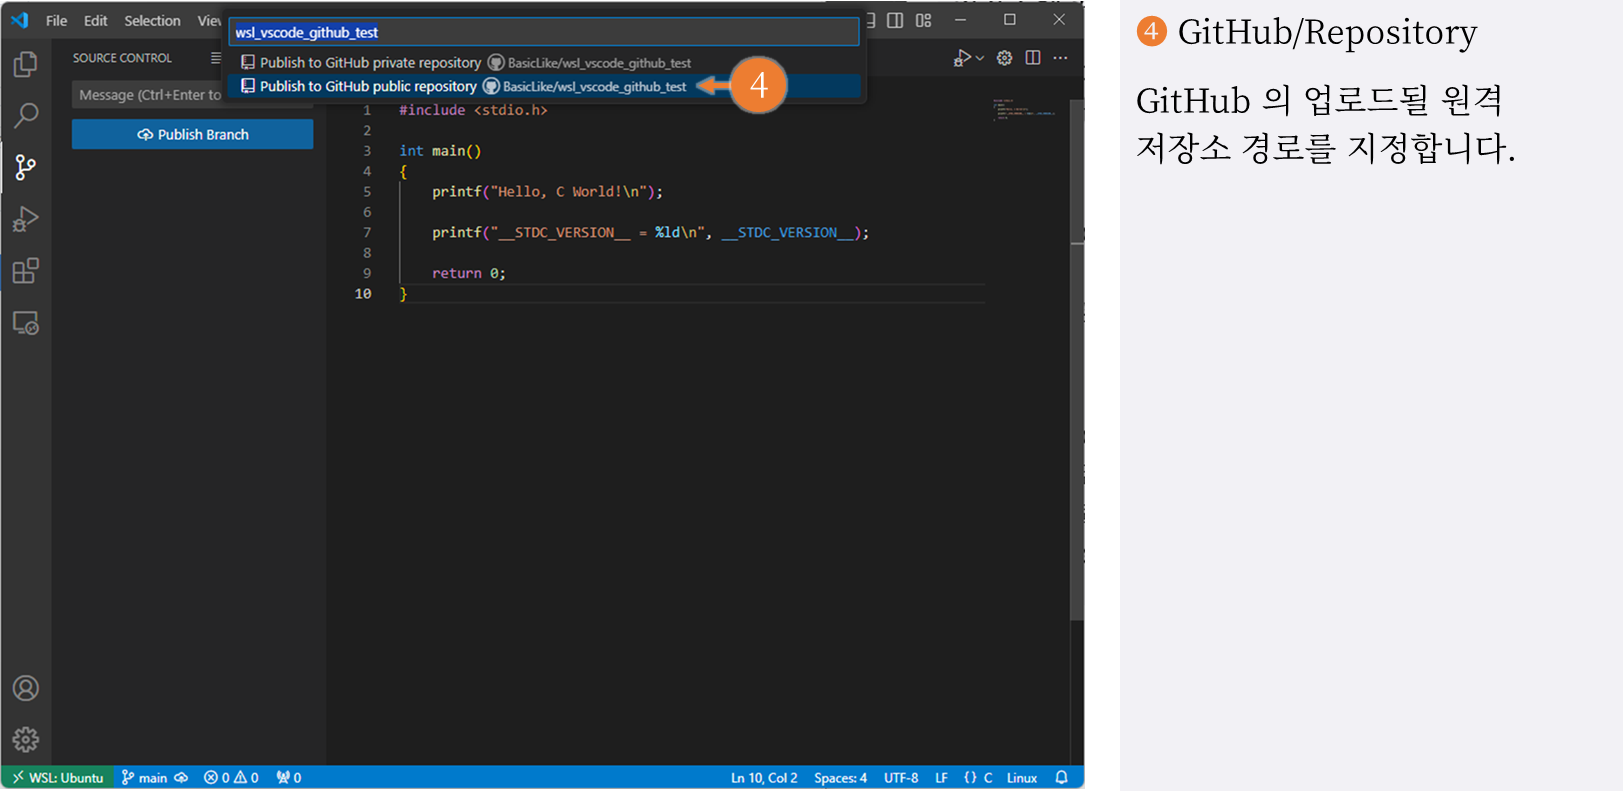Open errors and warnings status item
Screen dimensions: 1623x791
(231, 778)
